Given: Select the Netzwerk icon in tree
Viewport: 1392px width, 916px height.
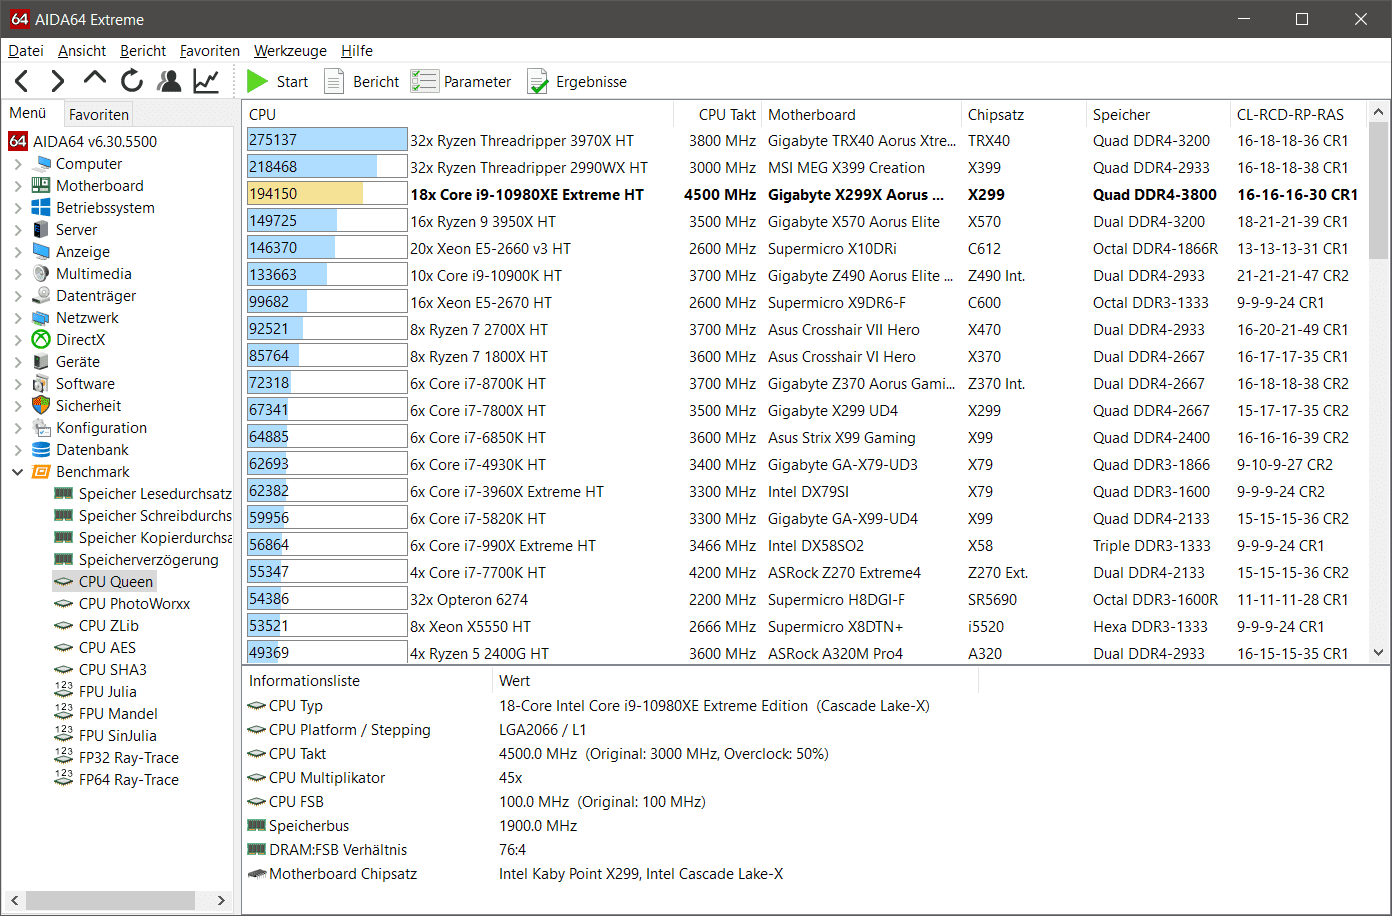Looking at the screenshot, I should click(41, 318).
